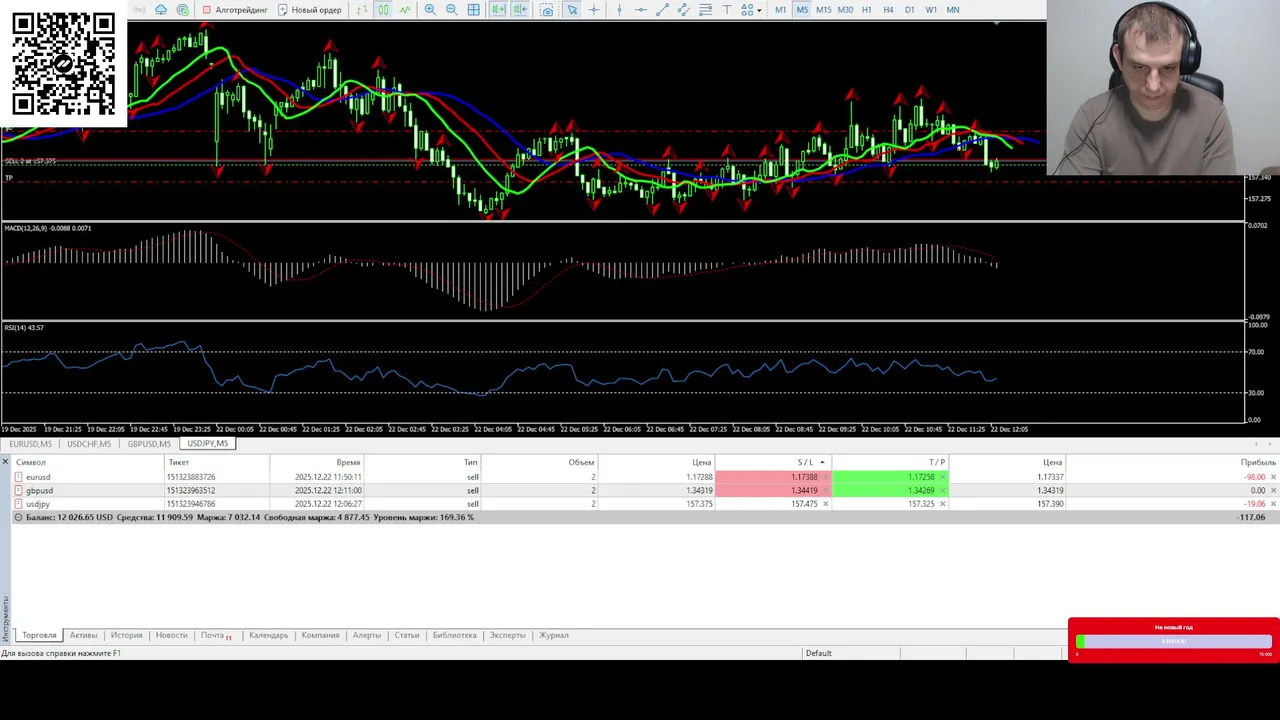Zoom in the chart
Viewport: 1280px width, 720px height.
[x=430, y=9]
